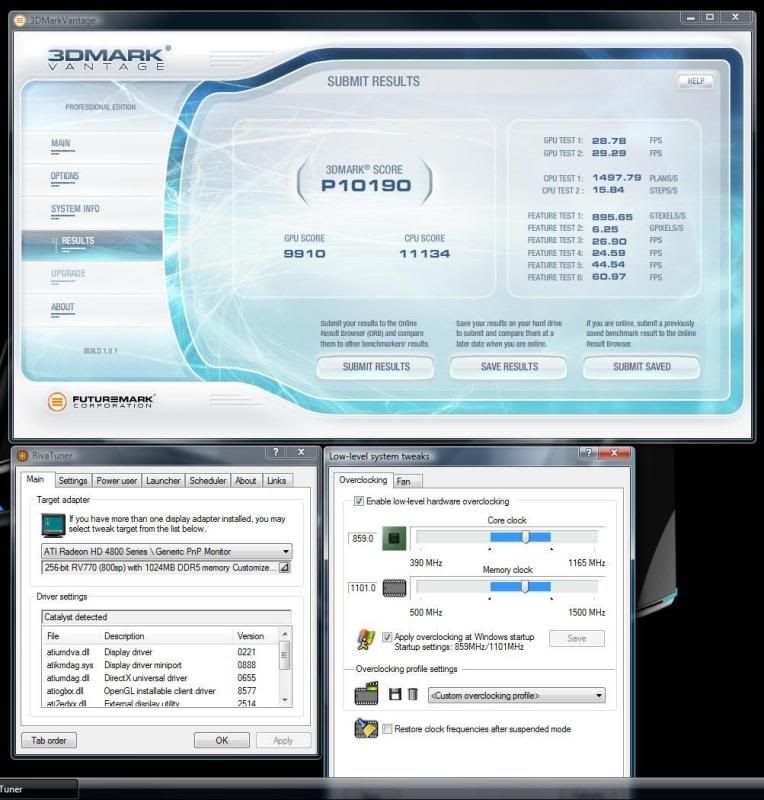The image size is (764, 800).
Task: Click the Futuremark Corporation logo icon
Action: click(x=58, y=402)
